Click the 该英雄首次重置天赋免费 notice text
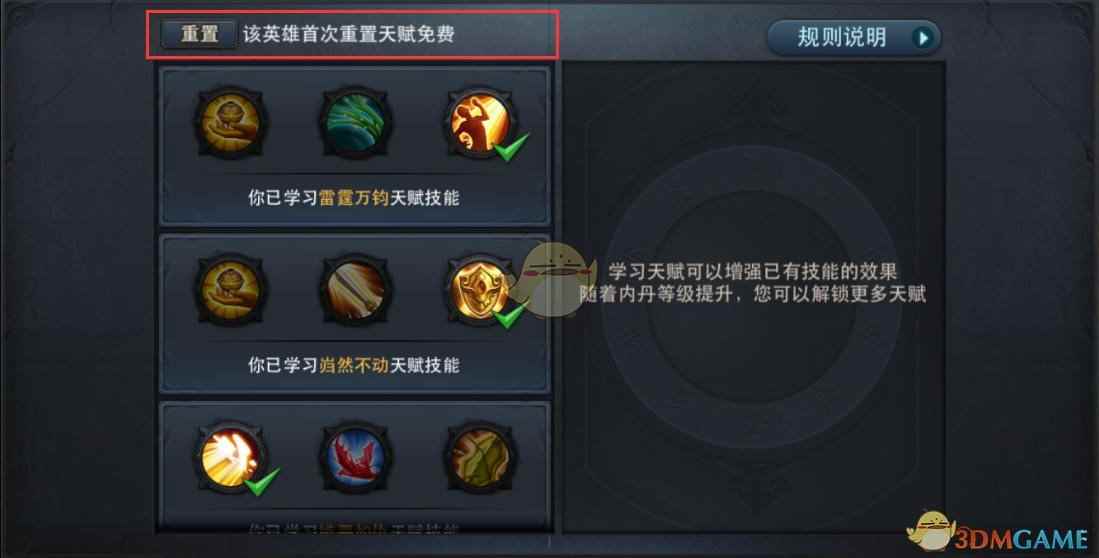 point(349,34)
